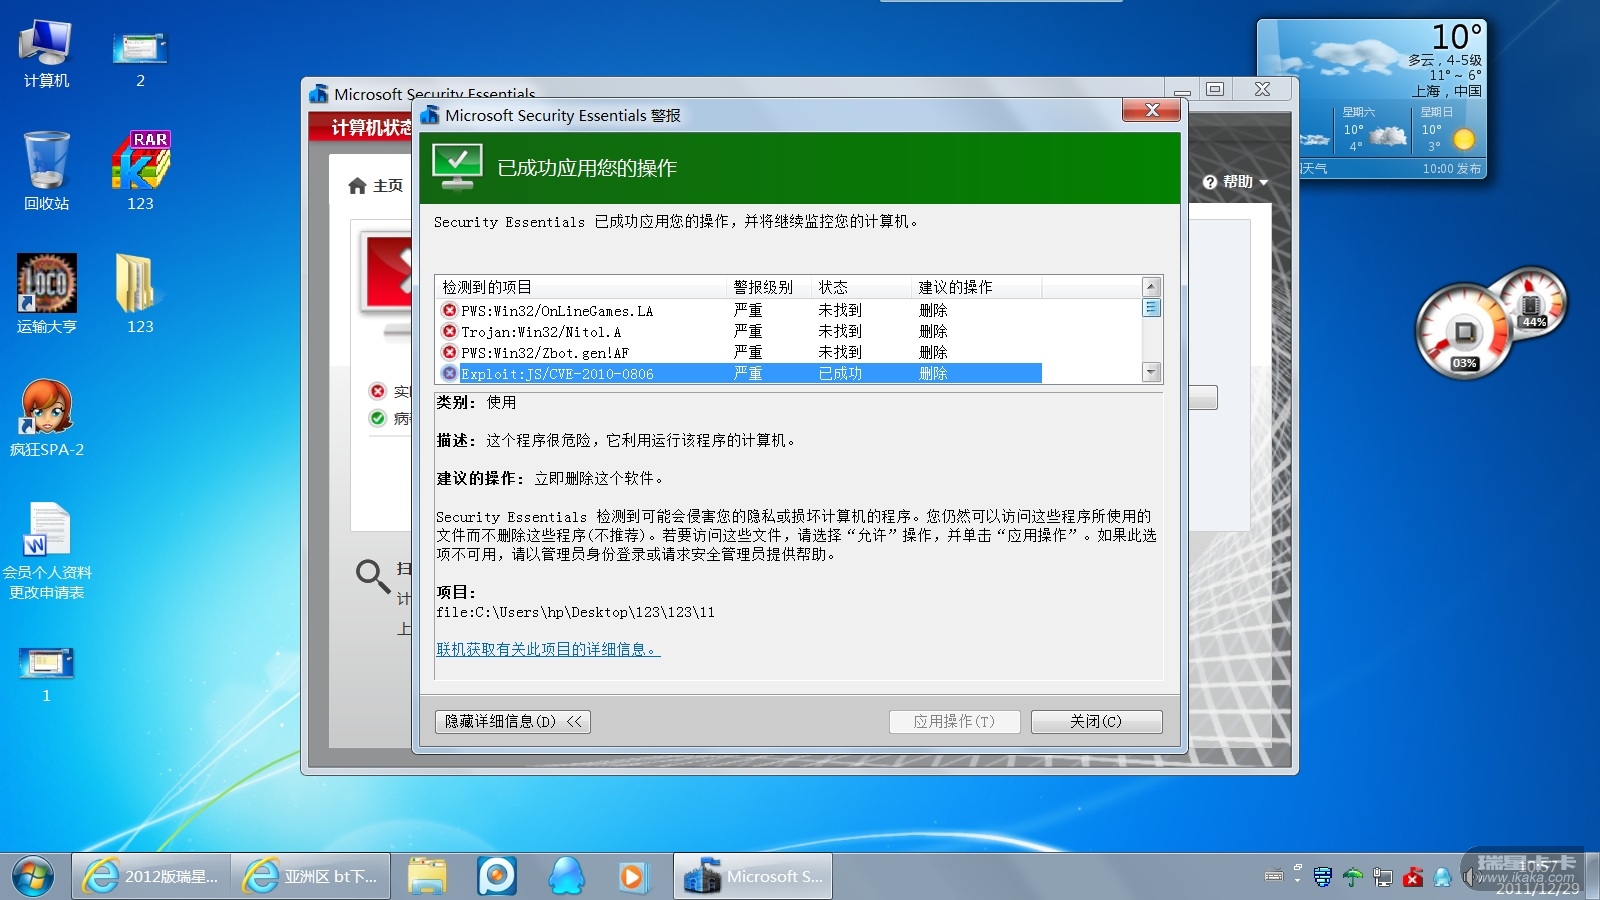Open the QQ penguin taskbar icon
Image resolution: width=1600 pixels, height=900 pixels.
tap(566, 877)
